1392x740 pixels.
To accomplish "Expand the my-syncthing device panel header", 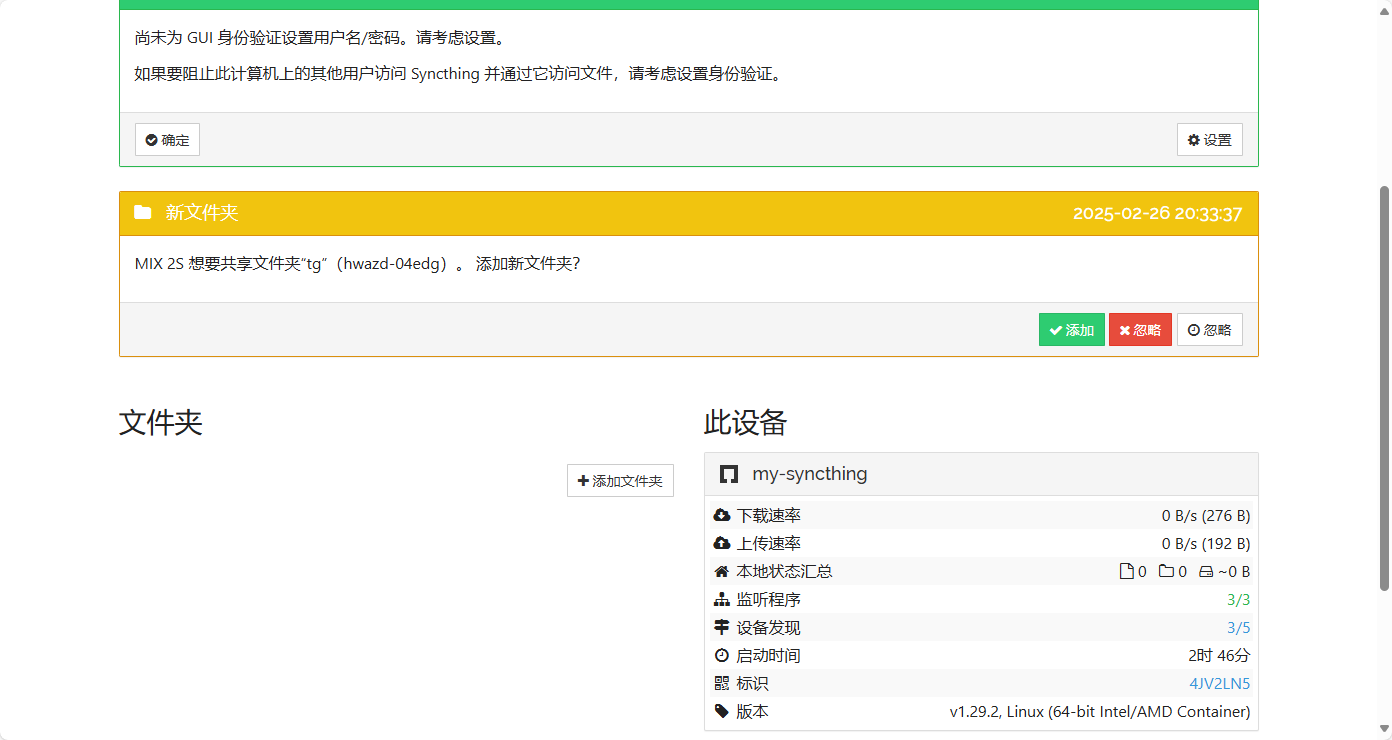I will (981, 474).
